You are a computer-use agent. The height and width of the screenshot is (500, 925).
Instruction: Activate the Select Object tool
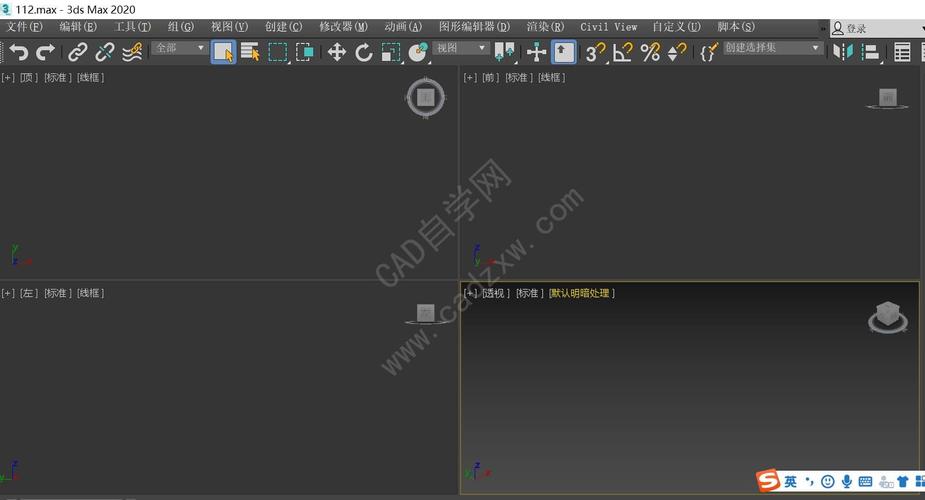click(224, 52)
